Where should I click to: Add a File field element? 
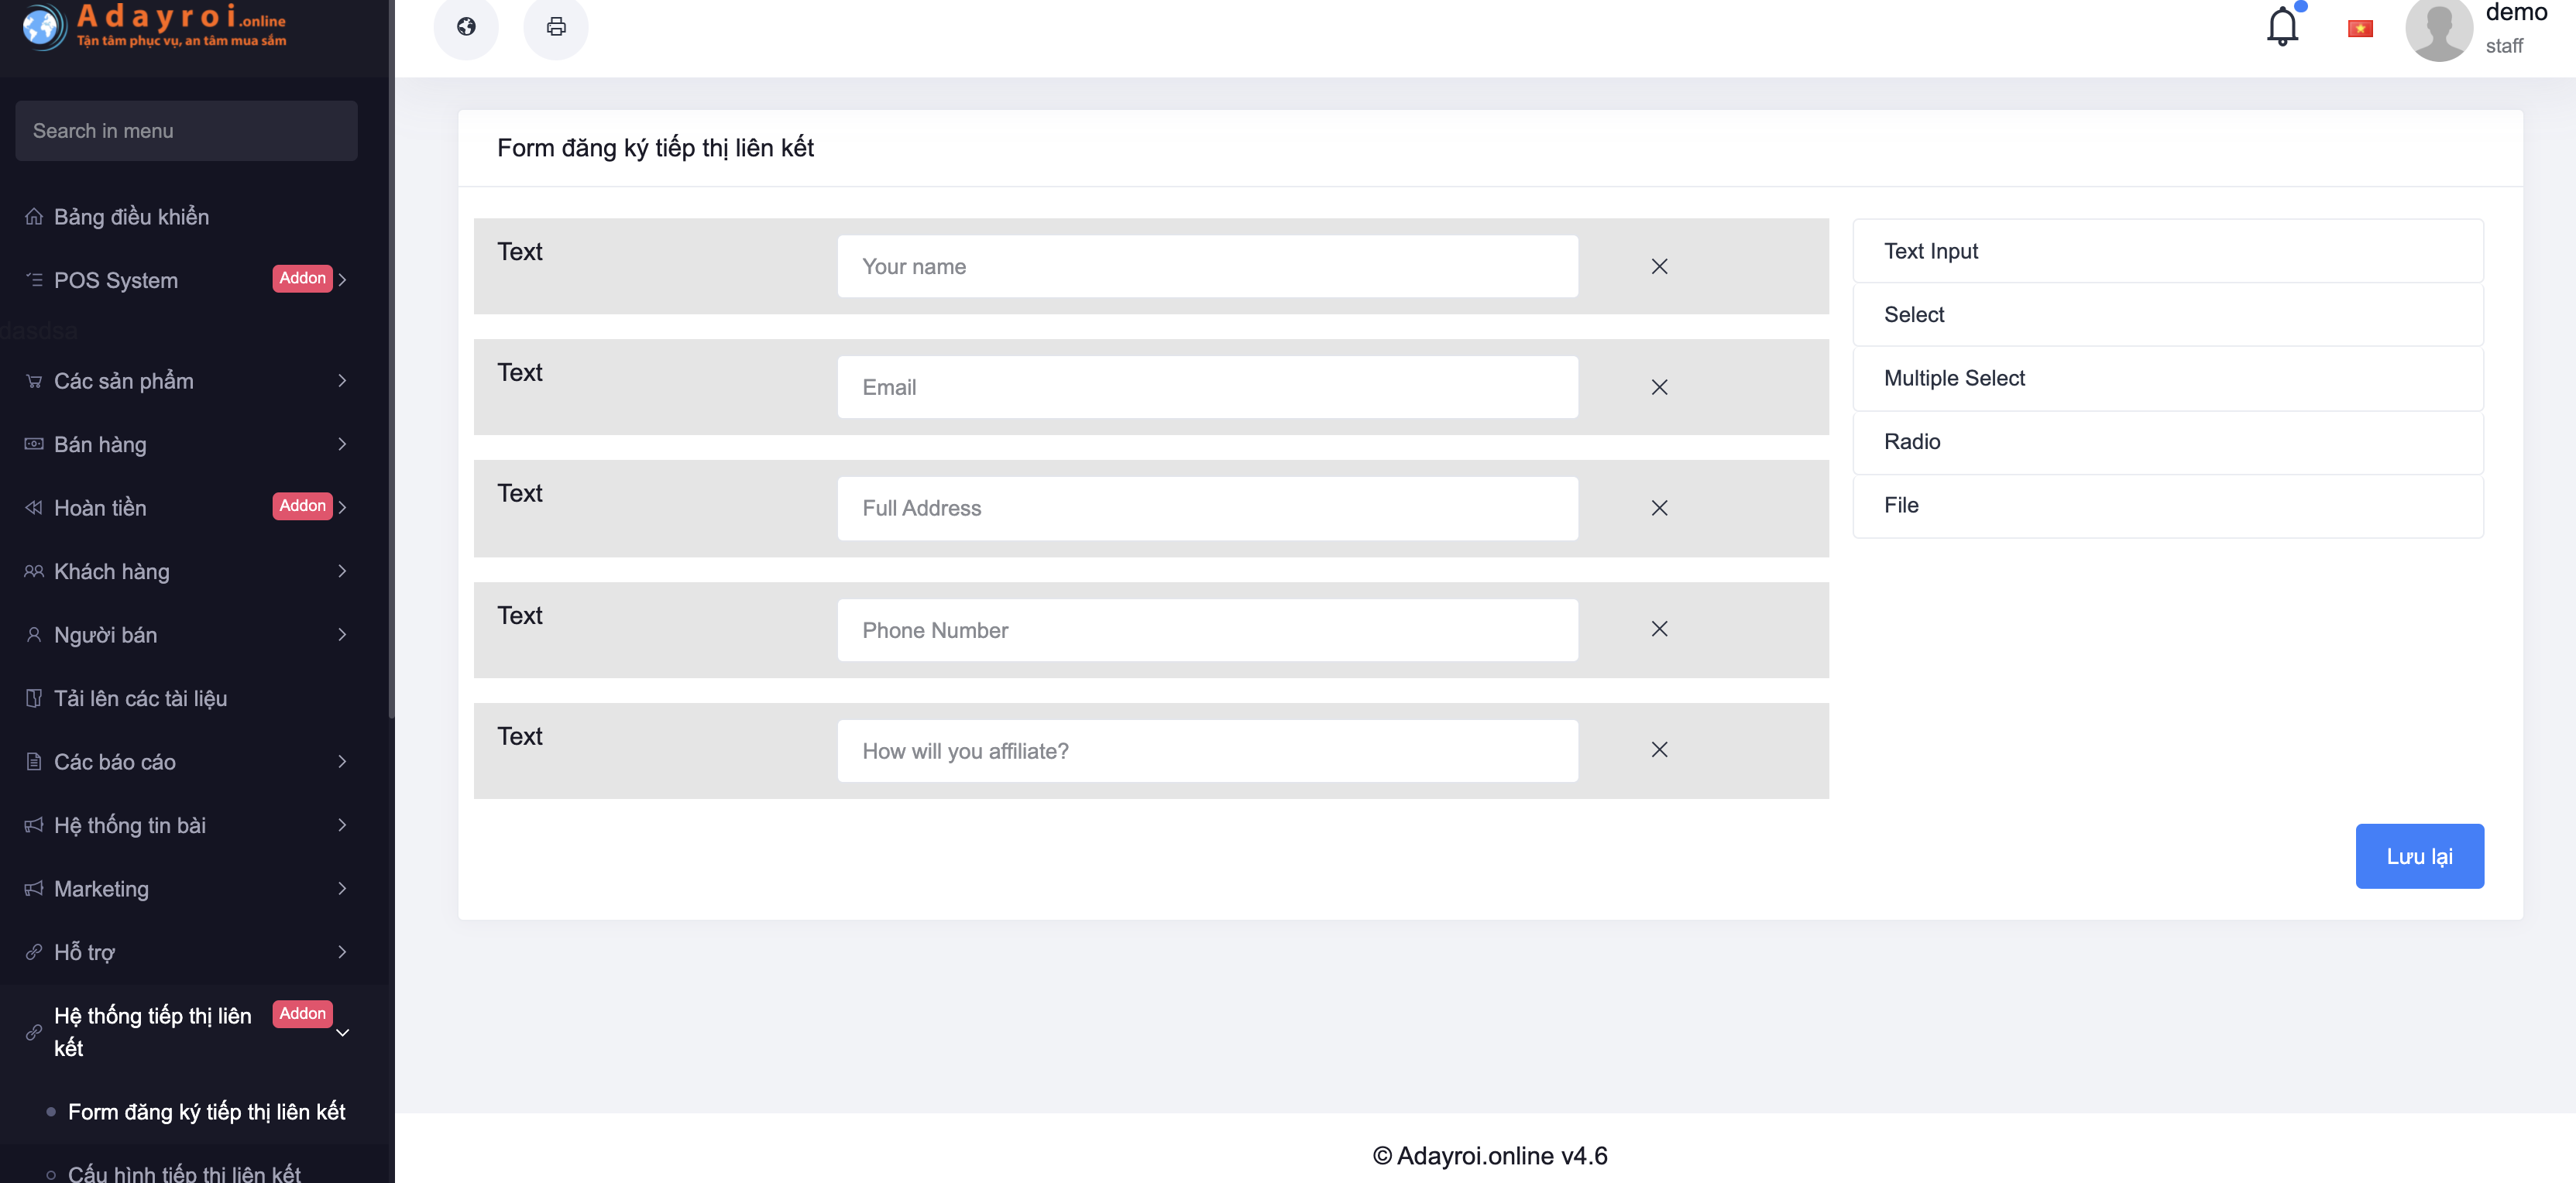2167,506
